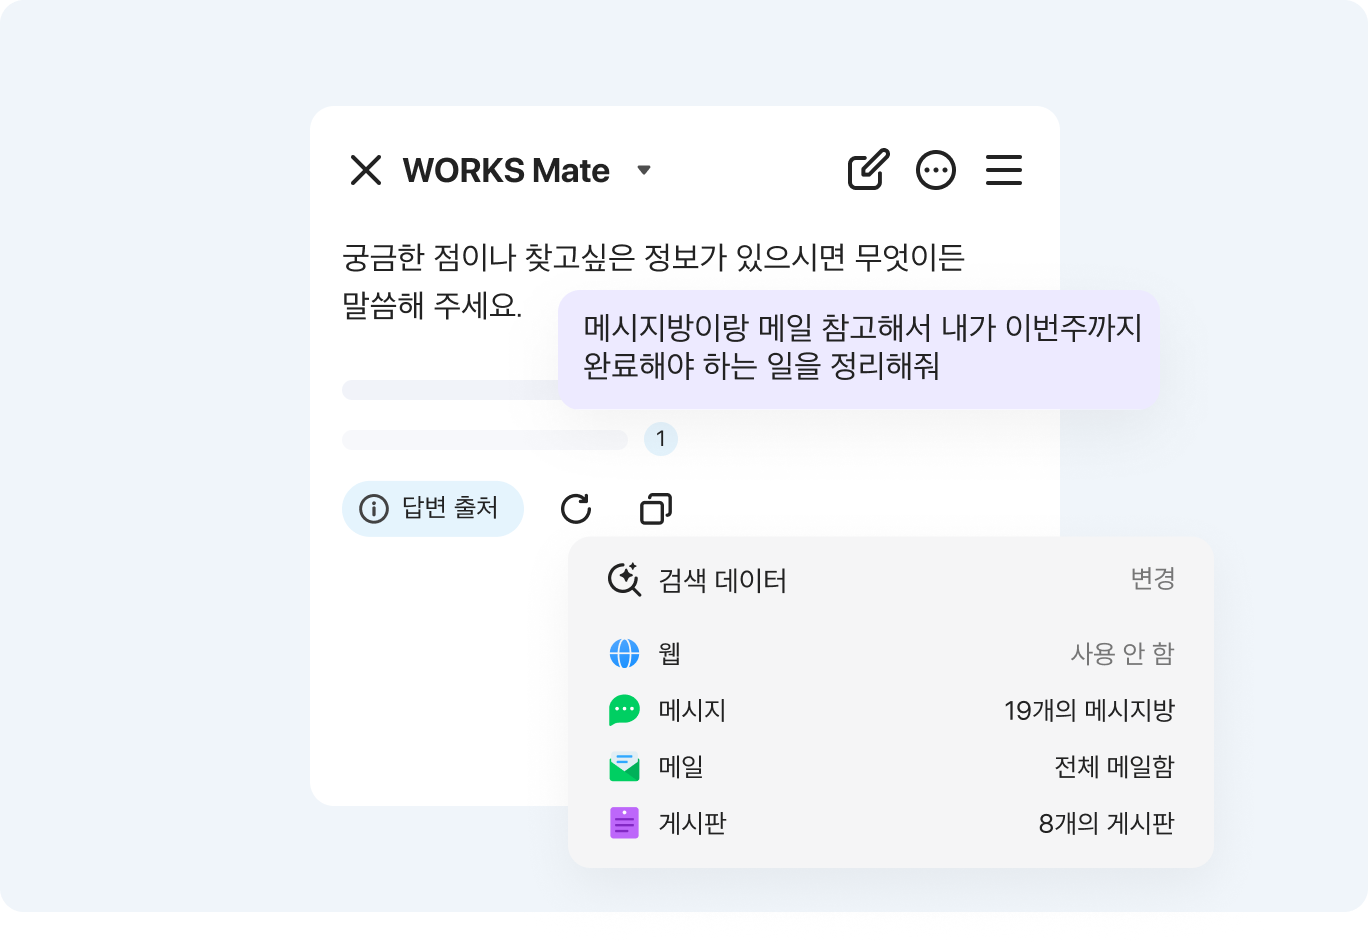Click the citation badge number 1

click(660, 439)
